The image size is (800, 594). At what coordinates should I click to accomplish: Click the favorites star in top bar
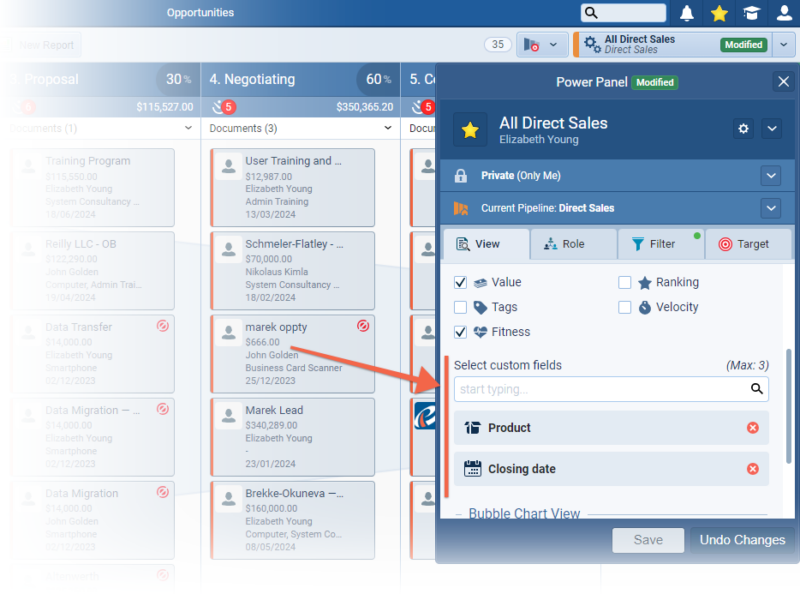pyautogui.click(x=719, y=13)
